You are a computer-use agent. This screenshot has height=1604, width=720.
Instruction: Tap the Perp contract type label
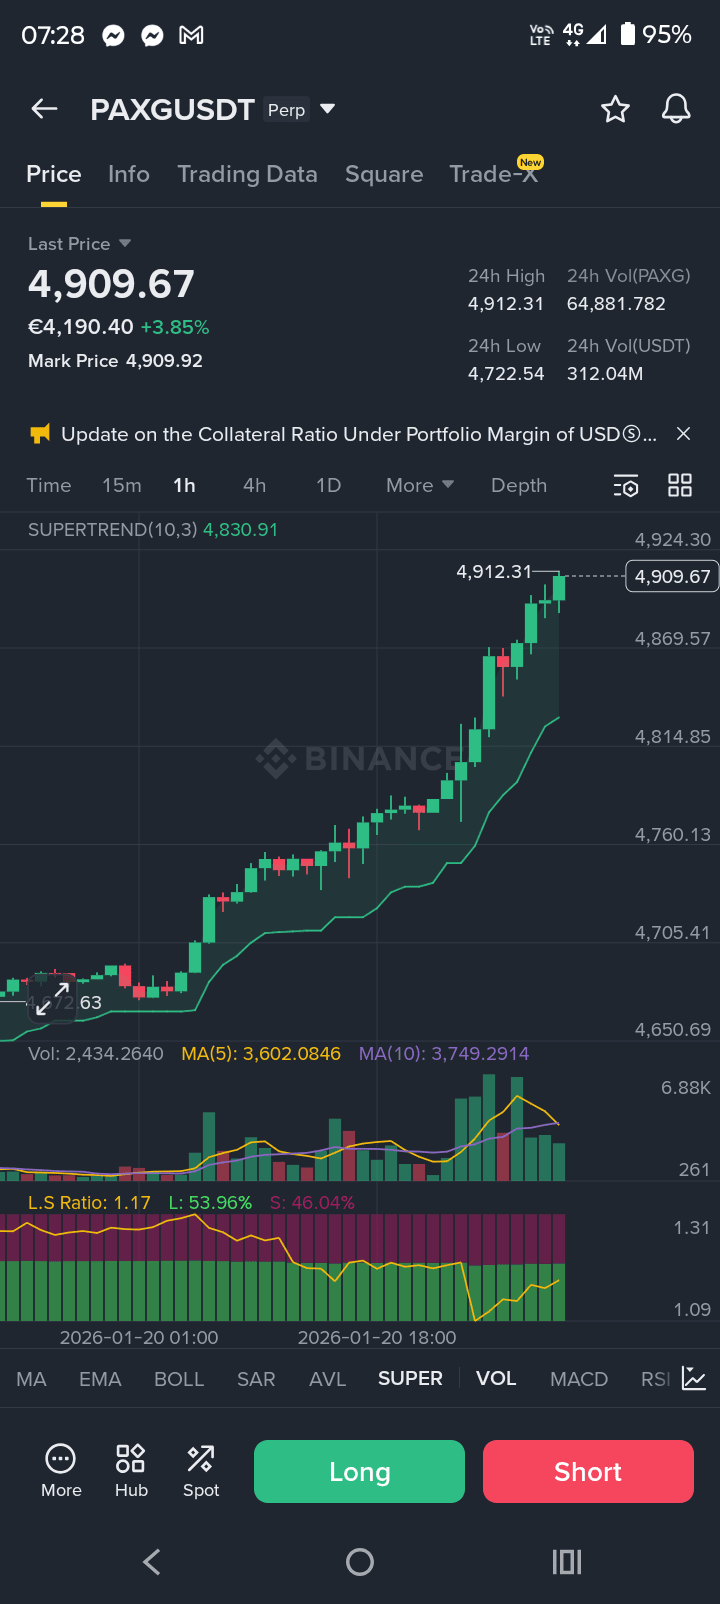click(286, 110)
